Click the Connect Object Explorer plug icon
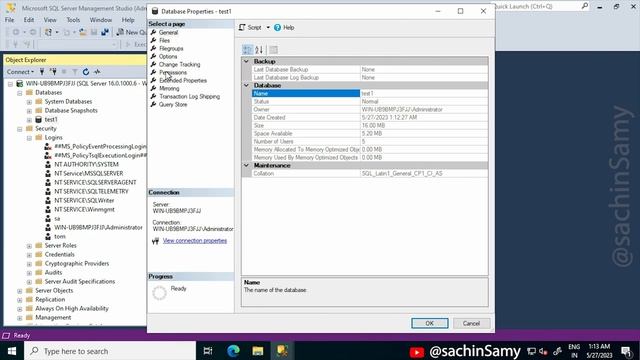The height and width of the screenshot is (360, 640). [x=42, y=72]
